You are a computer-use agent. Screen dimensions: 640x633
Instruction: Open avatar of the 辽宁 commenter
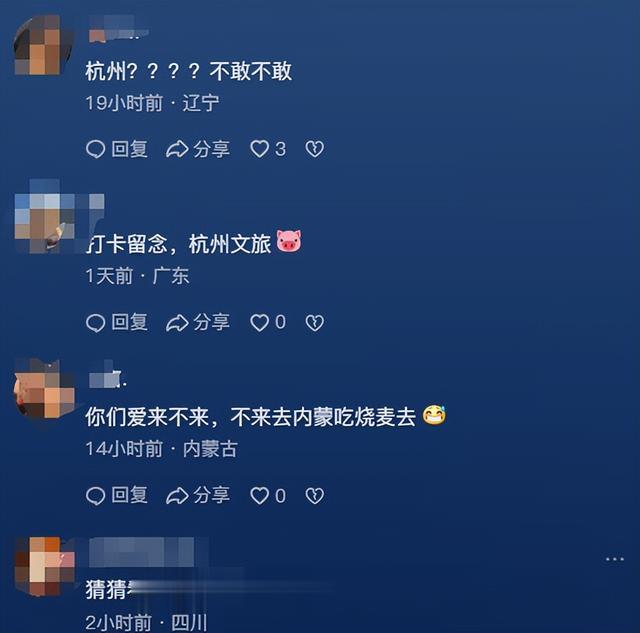coord(44,45)
